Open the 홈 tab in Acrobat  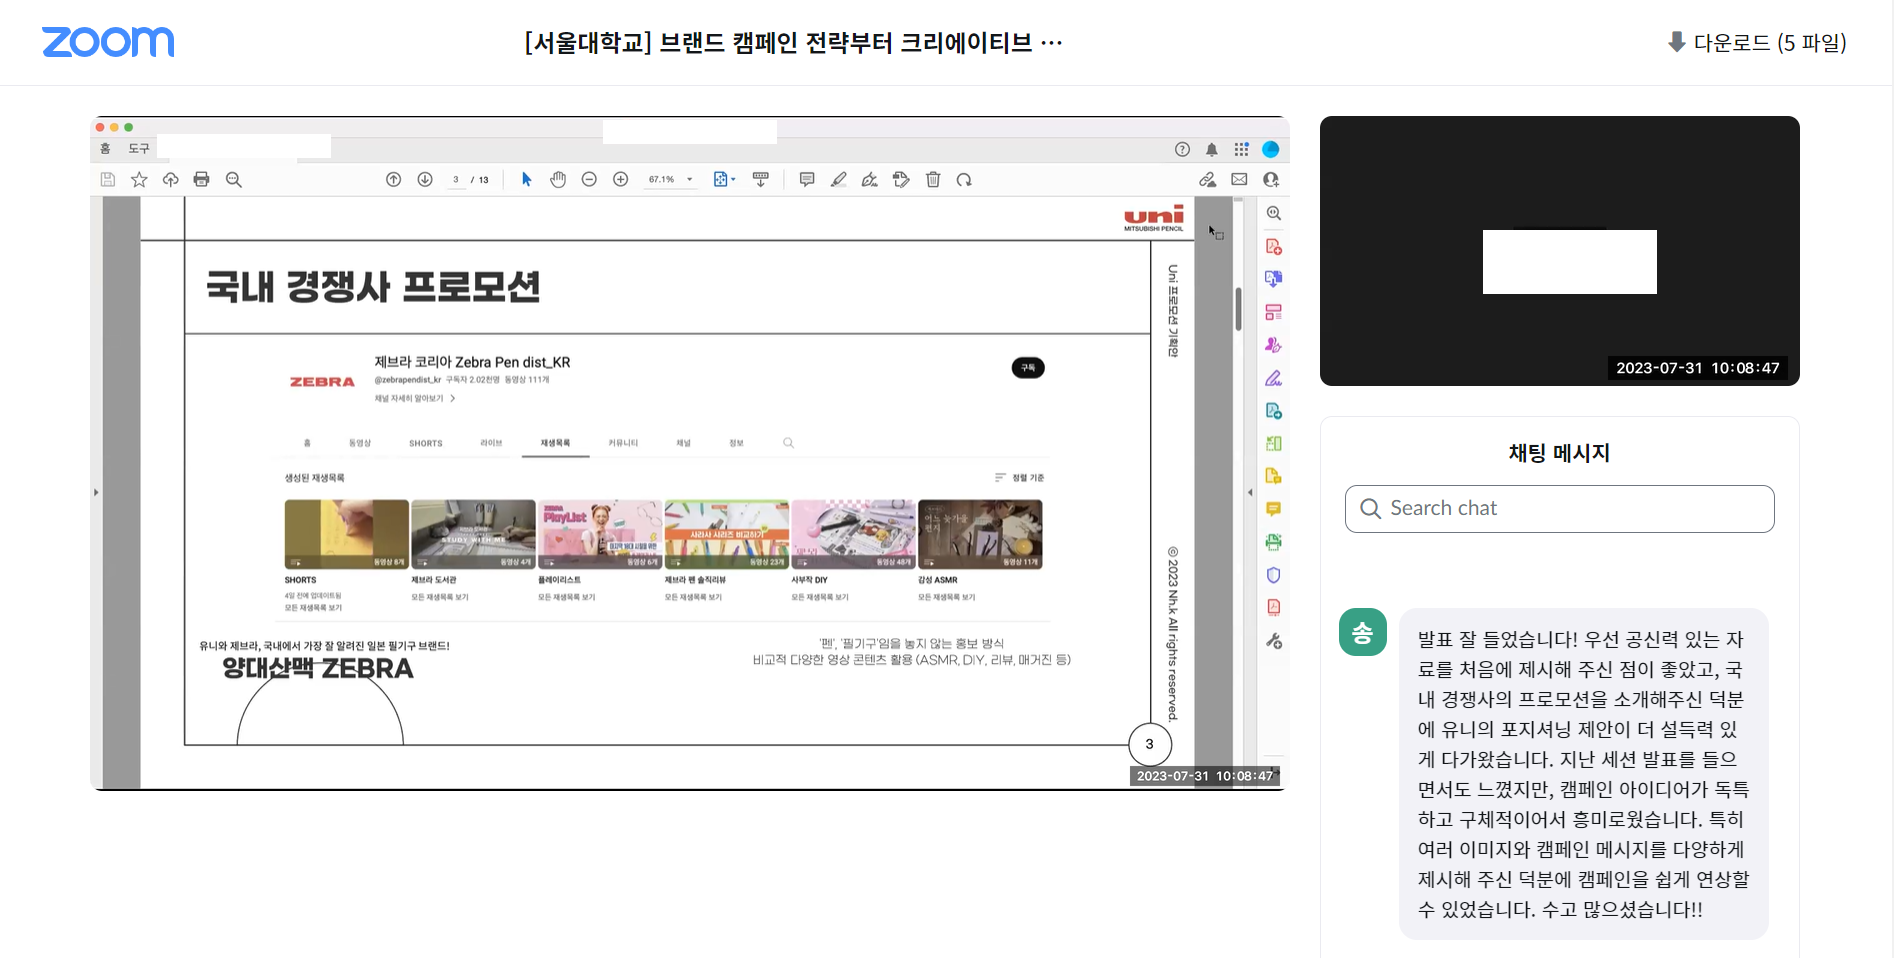[x=105, y=148]
